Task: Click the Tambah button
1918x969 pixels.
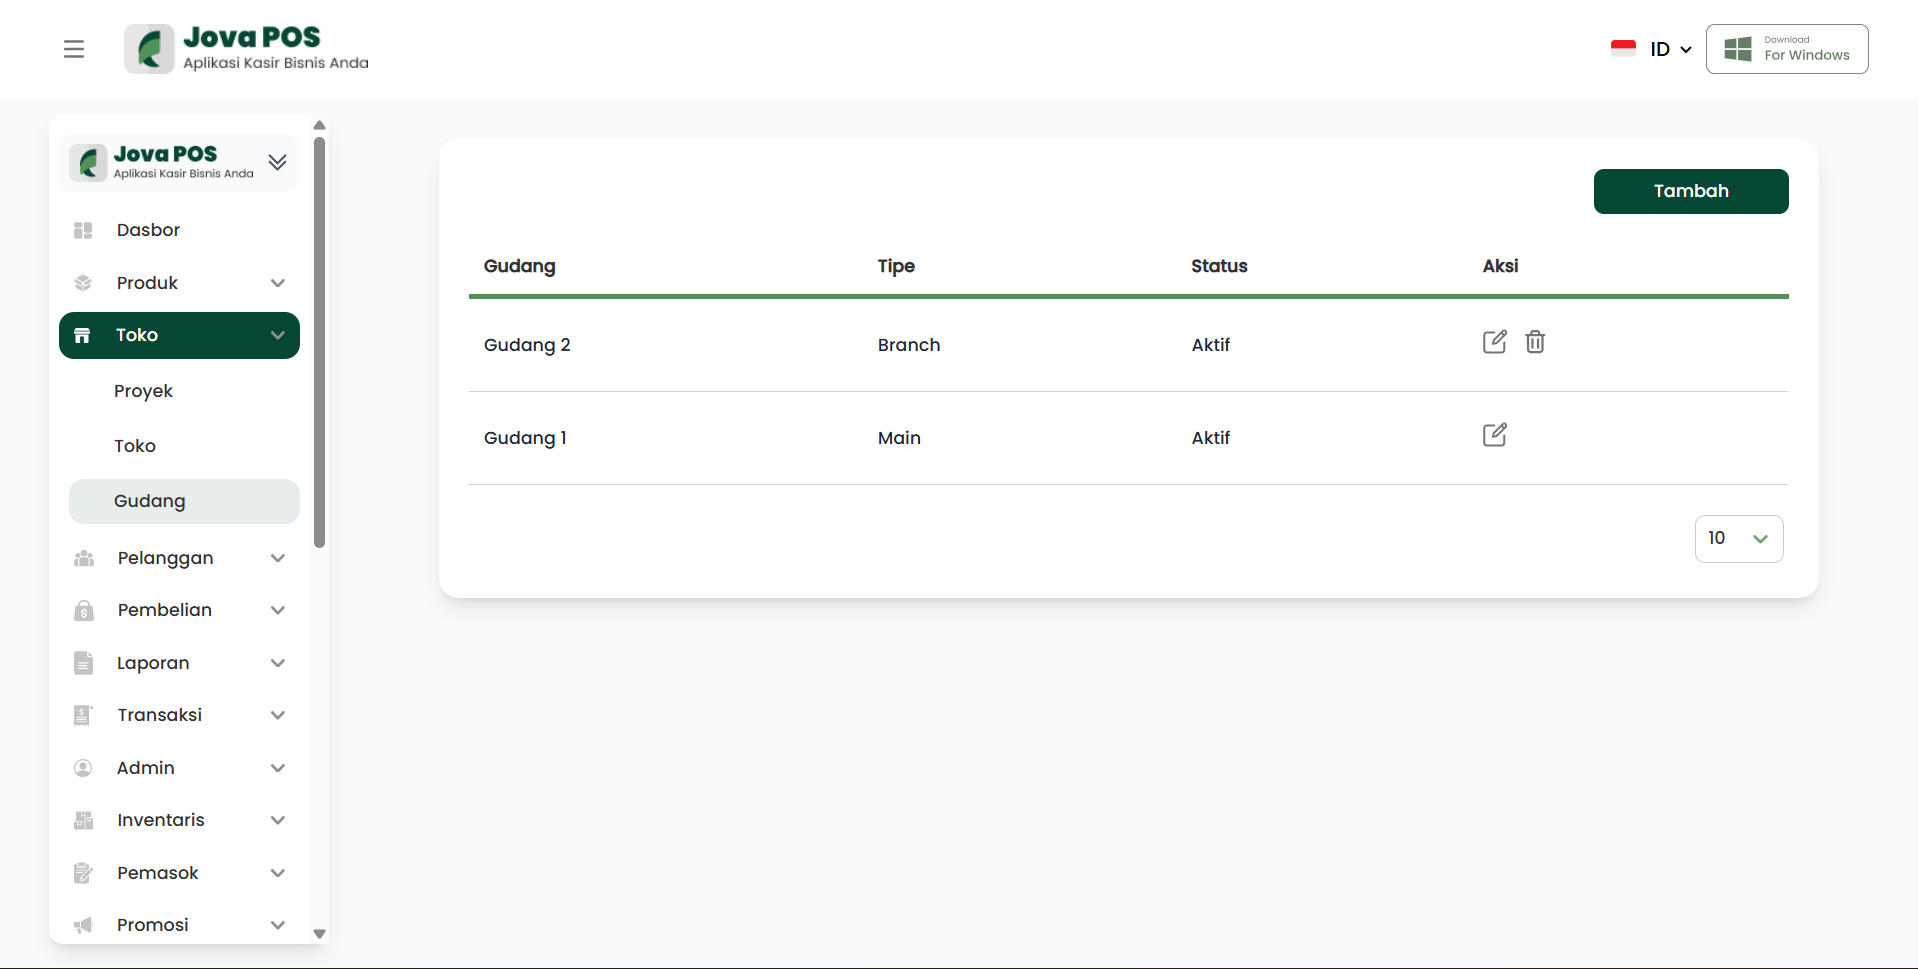Action: 1690,191
